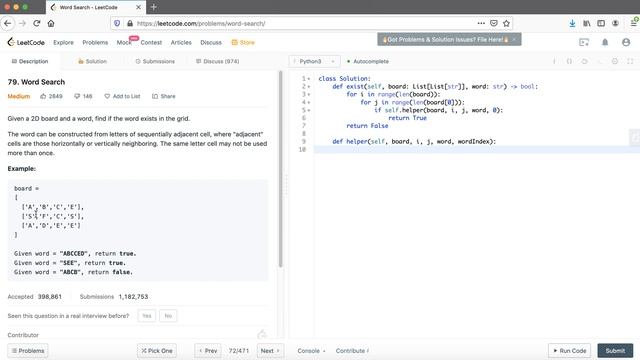The image size is (640, 360).
Task: Answer No to seen in interview
Action: (x=168, y=316)
